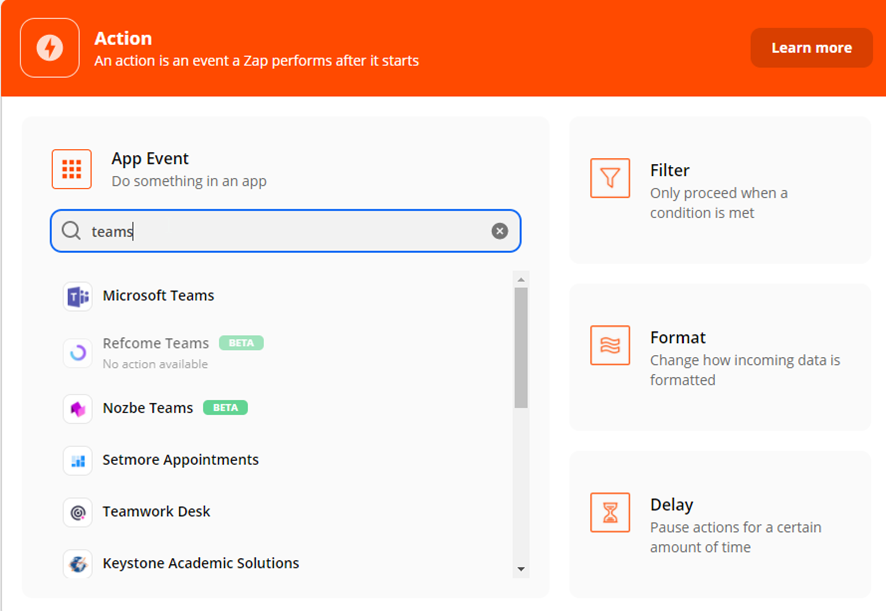886x611 pixels.
Task: Click the magnifying glass search icon
Action: 71,231
